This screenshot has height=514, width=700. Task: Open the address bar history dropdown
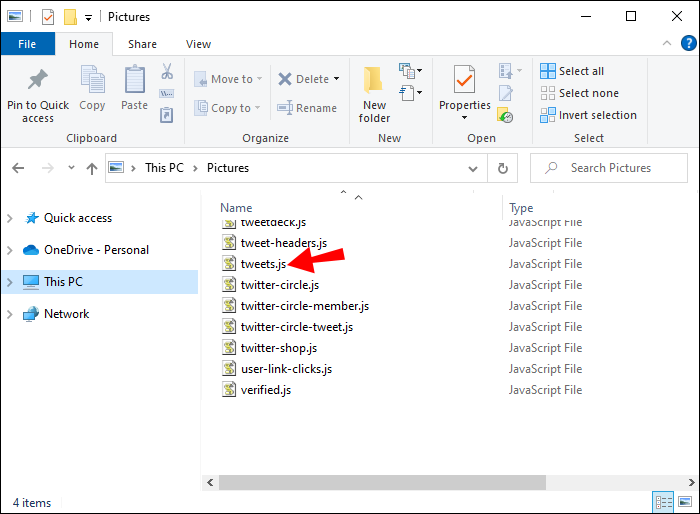[478, 168]
